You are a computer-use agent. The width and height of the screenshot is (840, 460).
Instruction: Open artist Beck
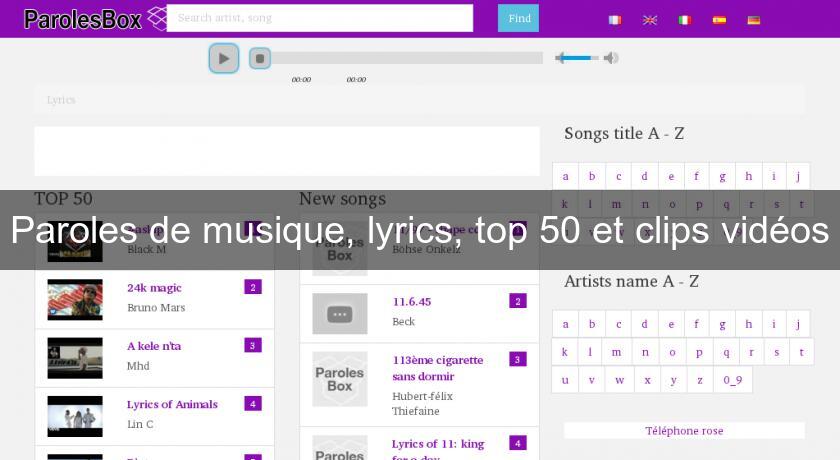point(403,321)
